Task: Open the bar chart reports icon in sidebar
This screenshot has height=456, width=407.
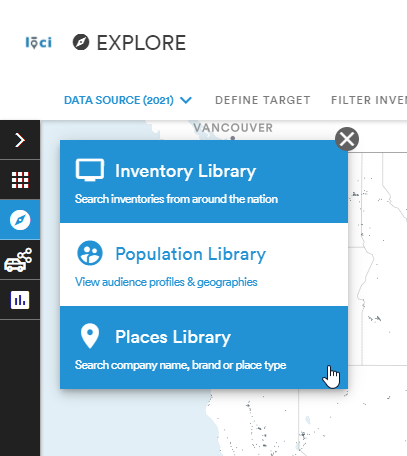Action: point(20,300)
